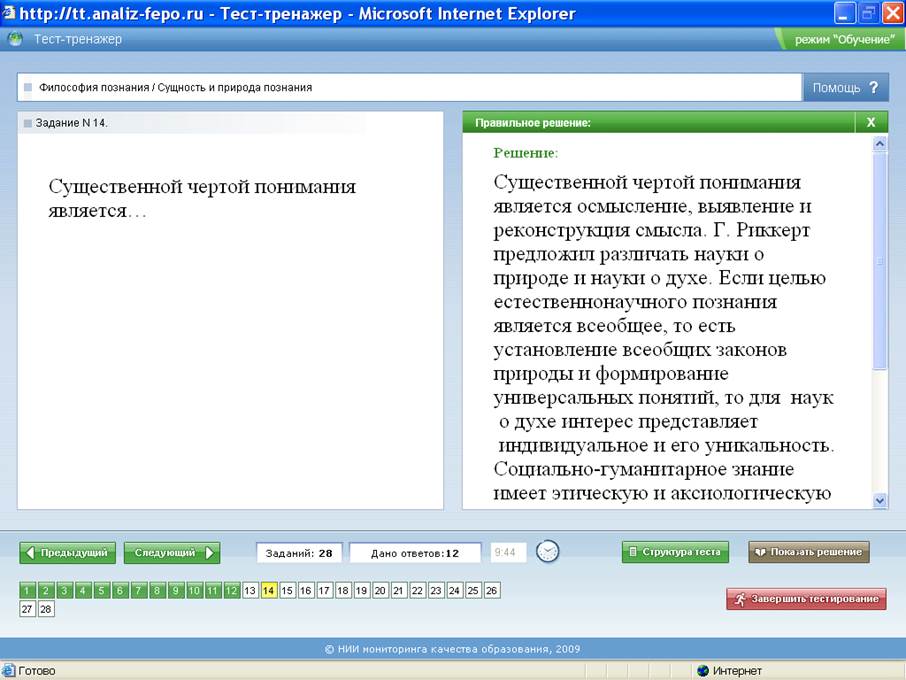Click the Заданий: 28 counter
This screenshot has width=906, height=680.
[299, 553]
